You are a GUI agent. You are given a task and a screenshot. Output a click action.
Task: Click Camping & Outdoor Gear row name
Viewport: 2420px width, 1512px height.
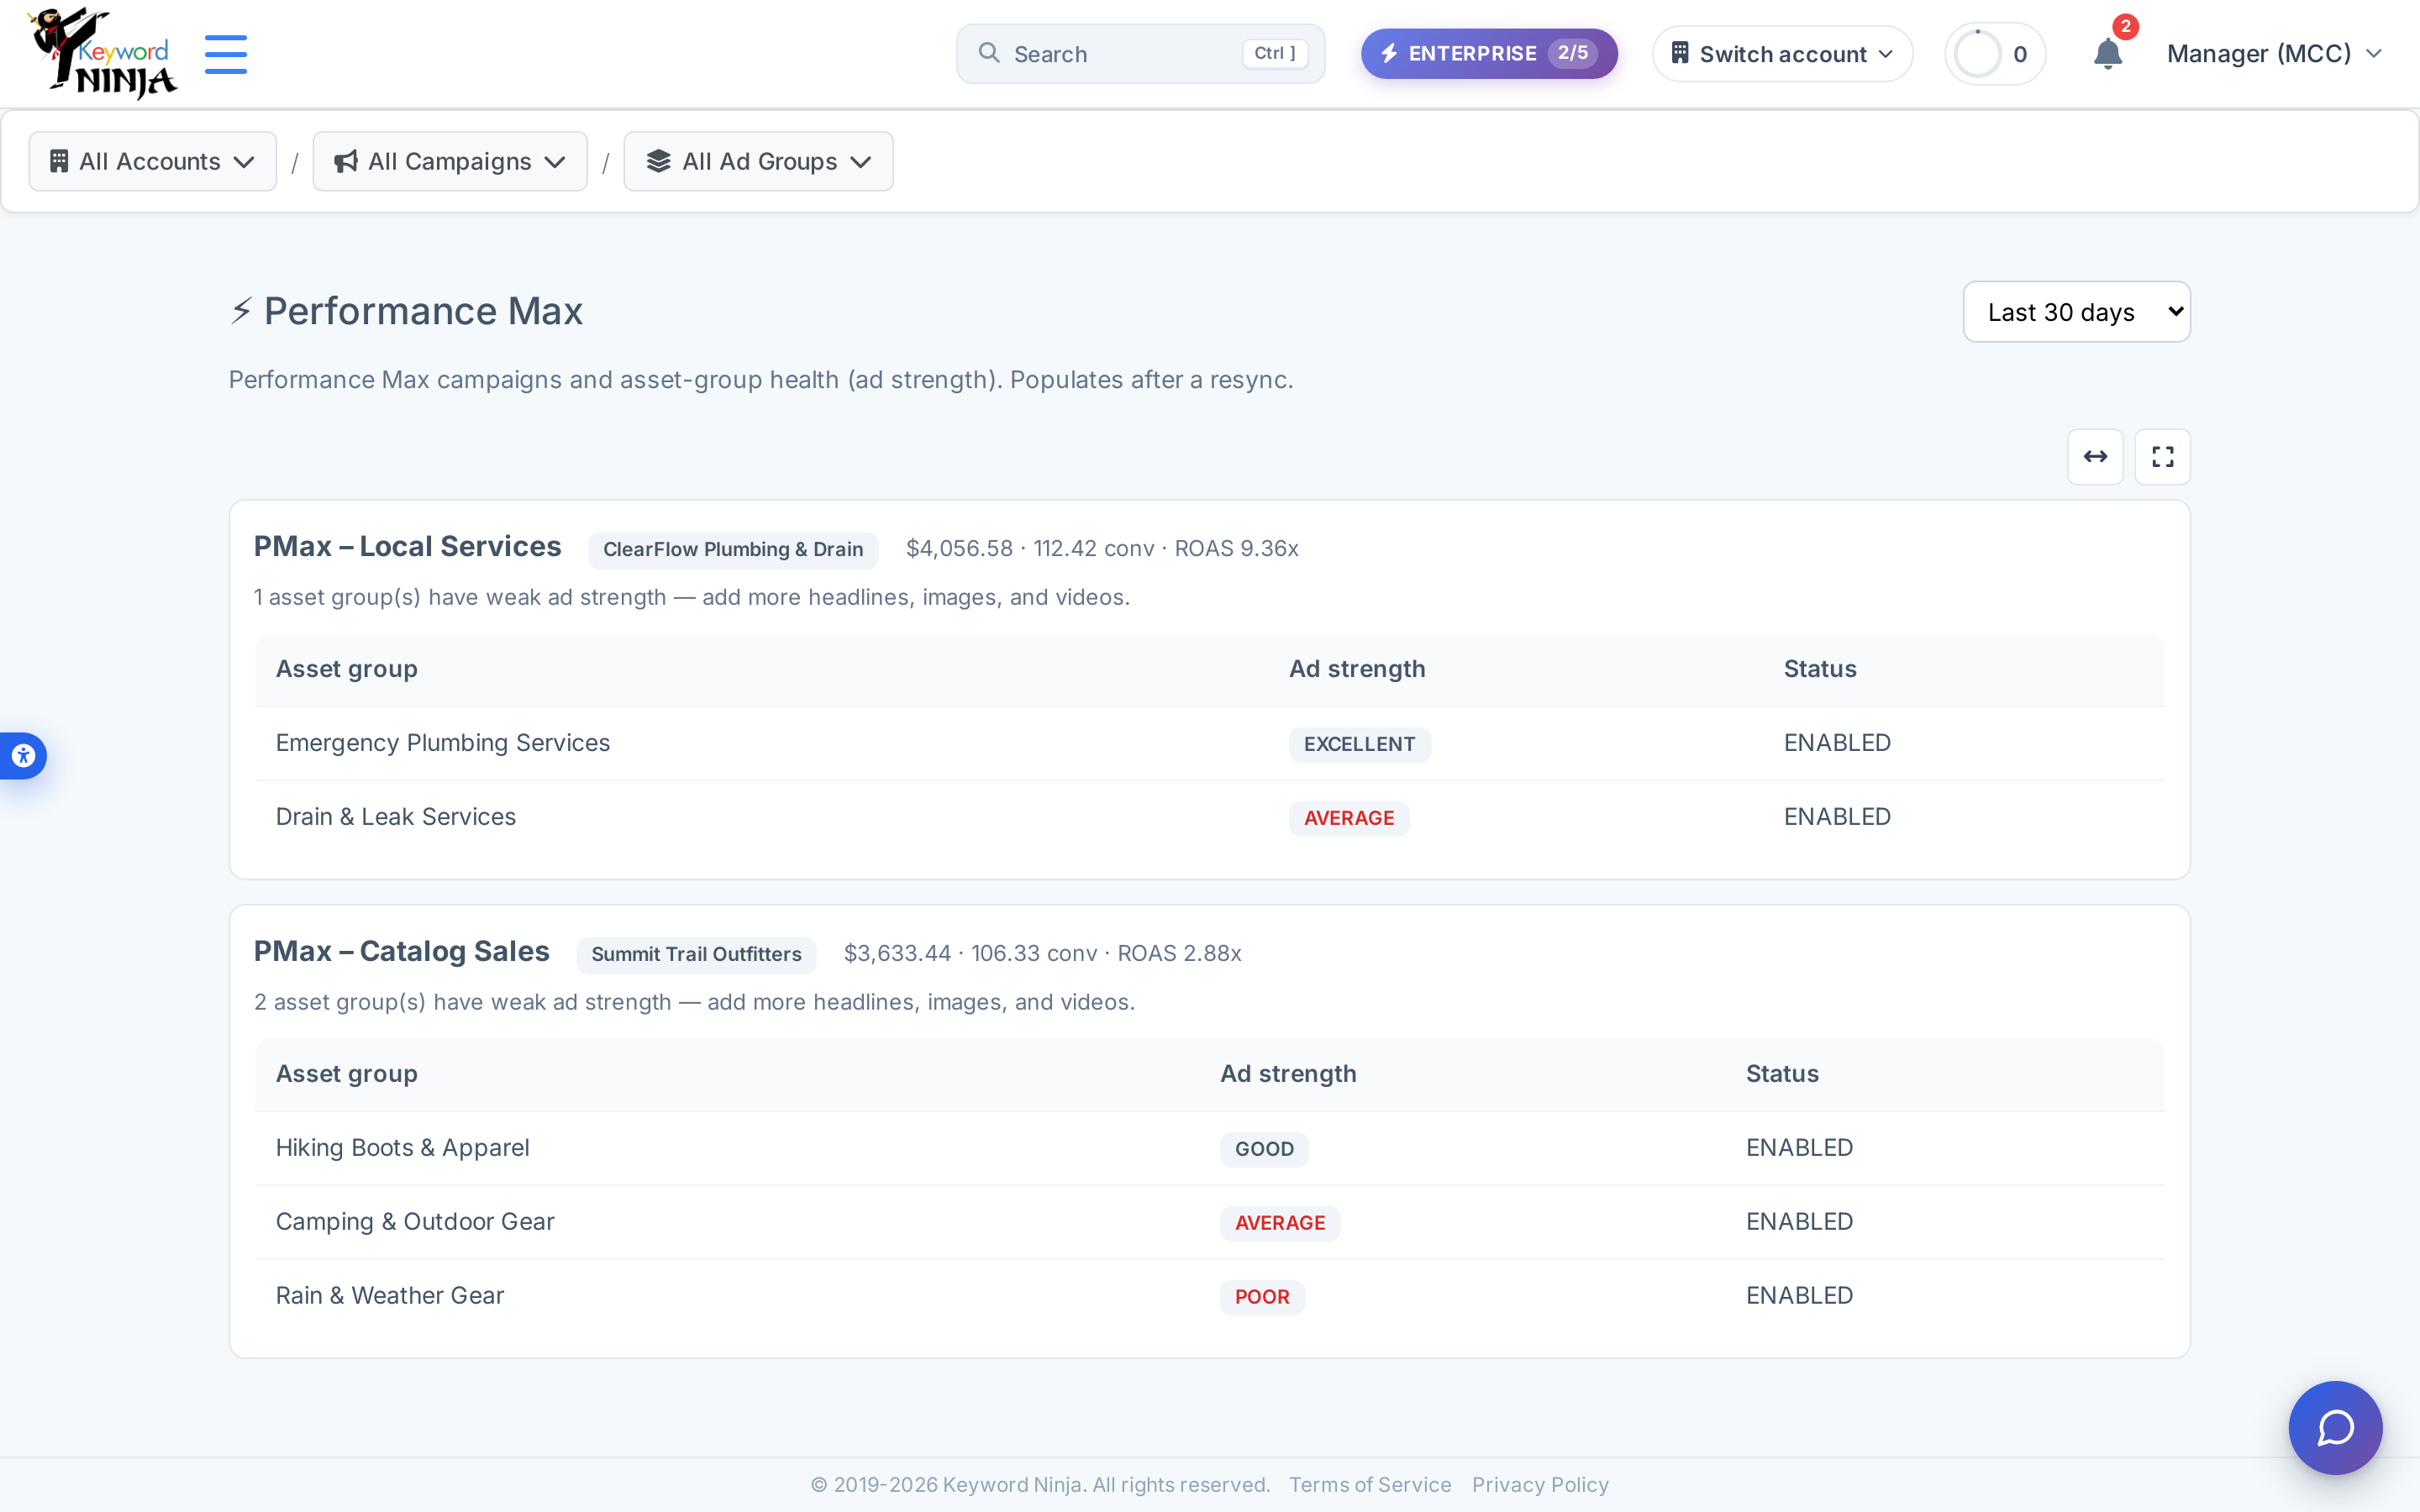pyautogui.click(x=415, y=1222)
